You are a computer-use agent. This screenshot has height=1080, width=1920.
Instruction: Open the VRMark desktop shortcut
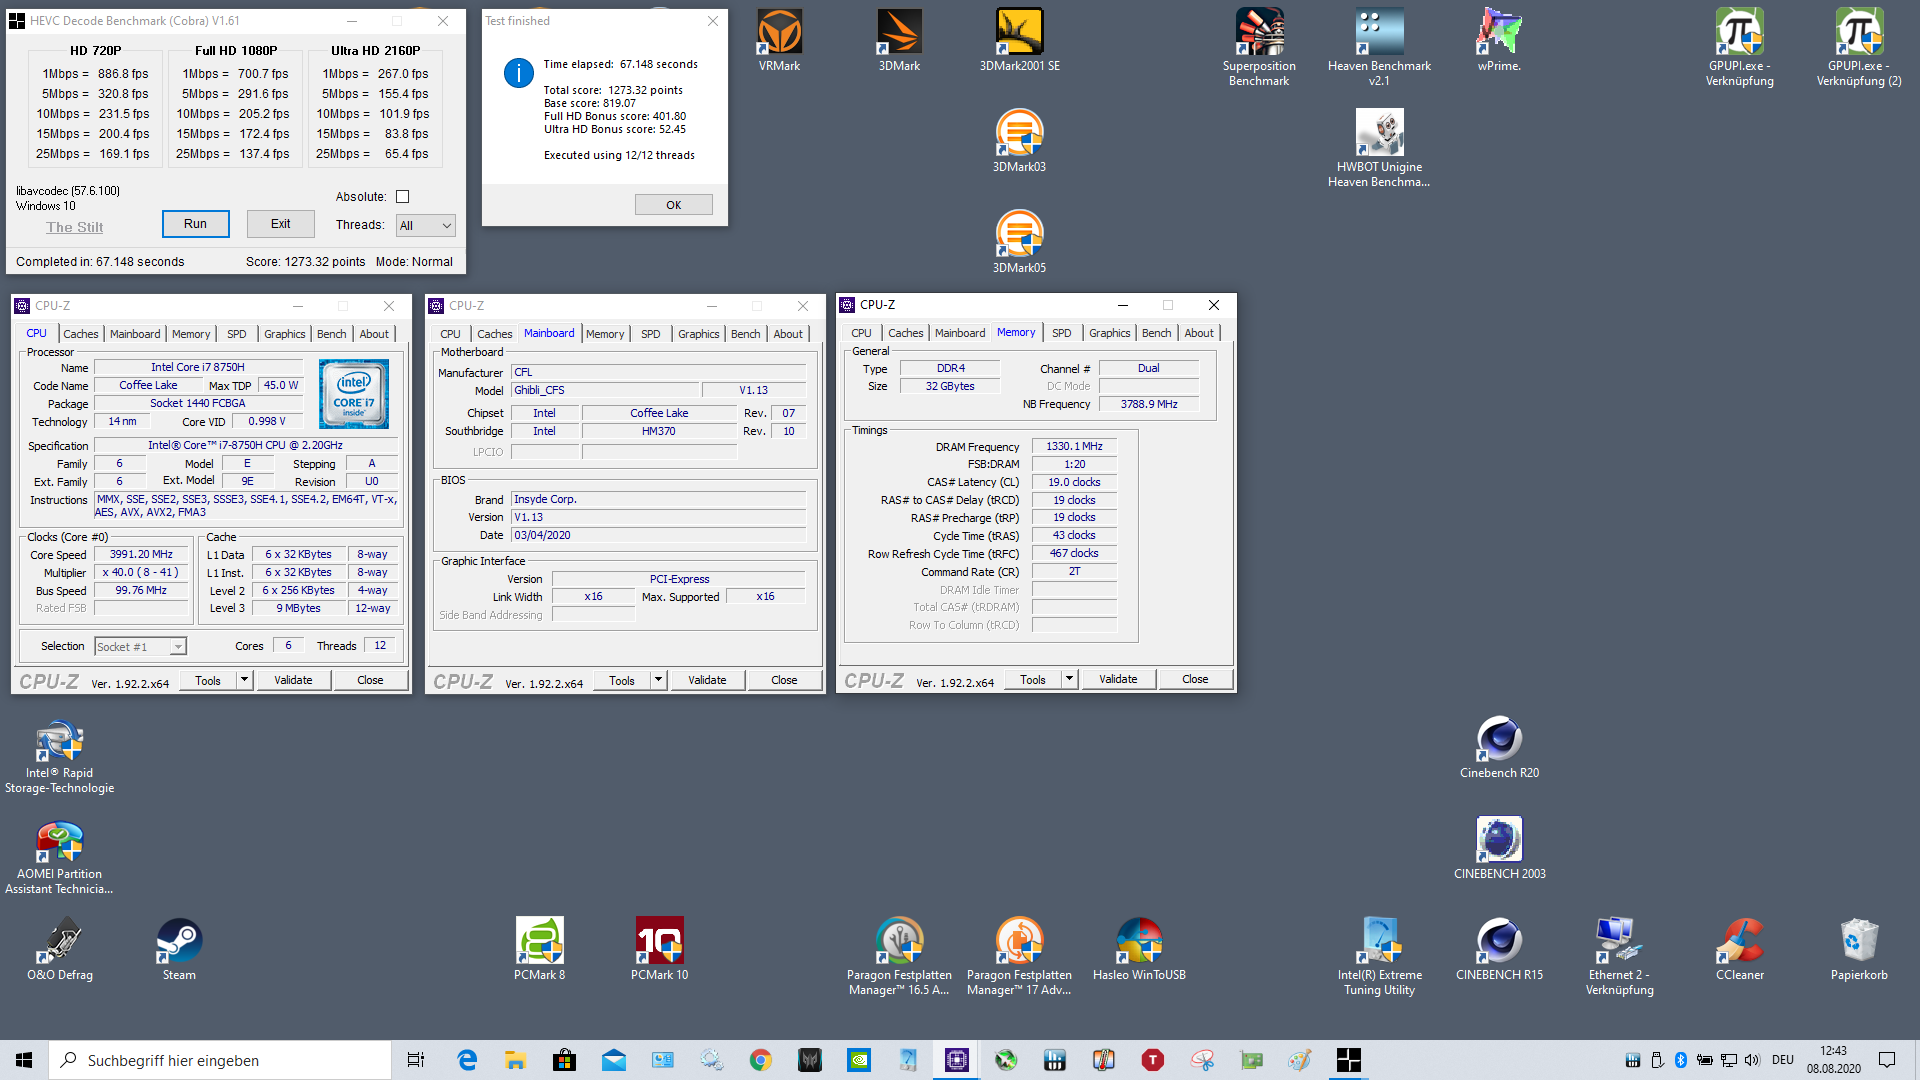pyautogui.click(x=779, y=41)
